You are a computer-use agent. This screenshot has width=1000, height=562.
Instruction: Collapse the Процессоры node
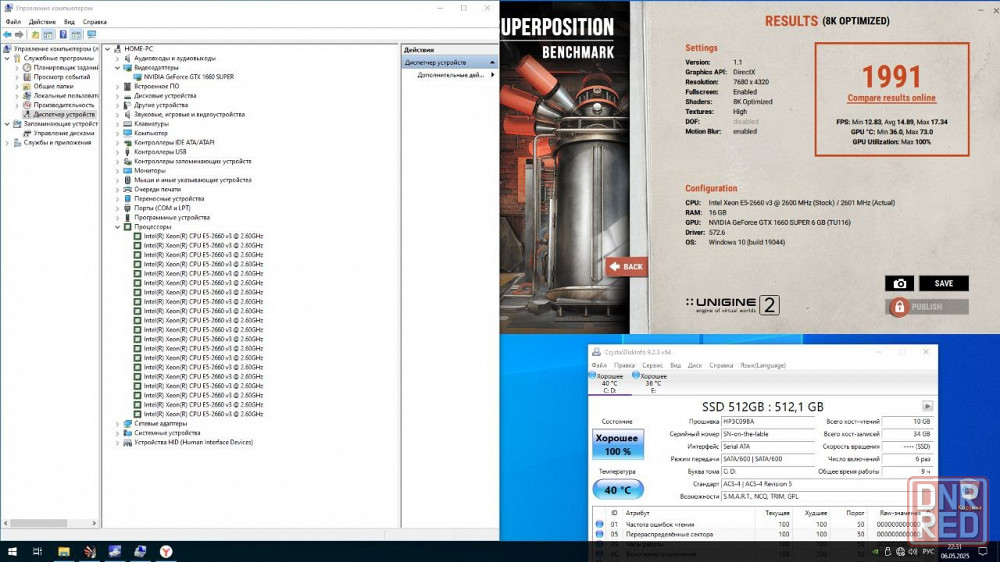[x=117, y=226]
